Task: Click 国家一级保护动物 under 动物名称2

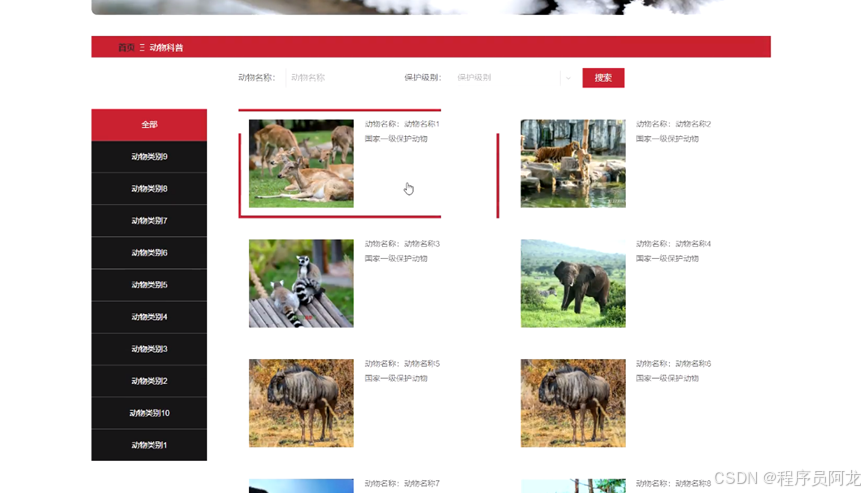Action: pyautogui.click(x=668, y=139)
